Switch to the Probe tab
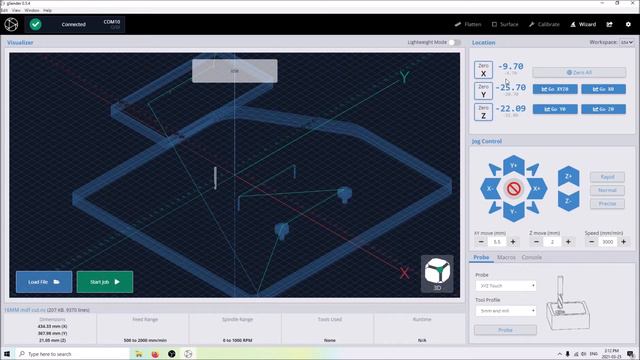Image resolution: width=640 pixels, height=360 pixels. pos(481,257)
